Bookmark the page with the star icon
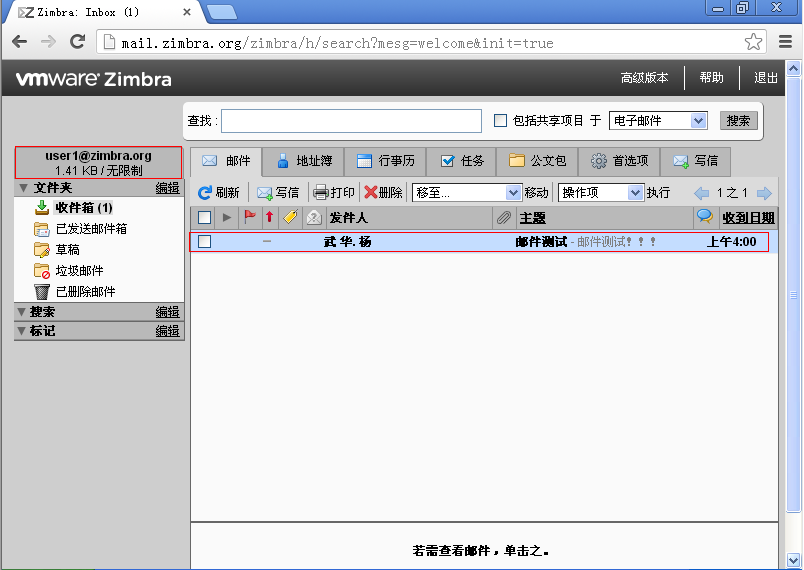Image resolution: width=804 pixels, height=570 pixels. 753,42
